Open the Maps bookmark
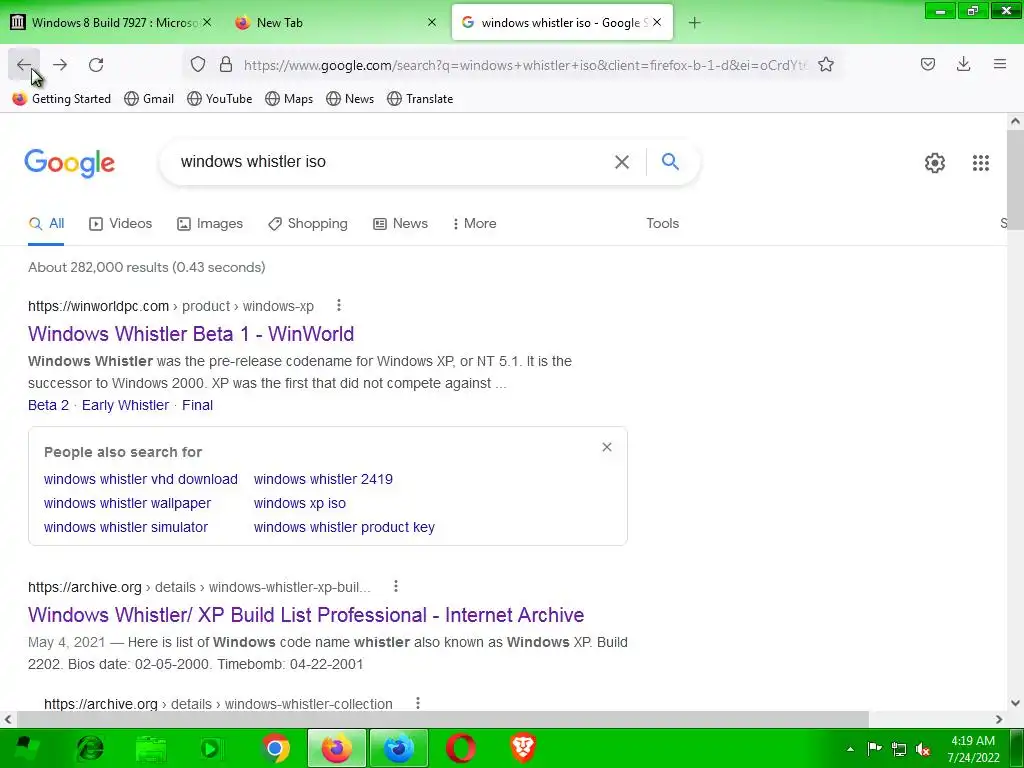 point(289,99)
